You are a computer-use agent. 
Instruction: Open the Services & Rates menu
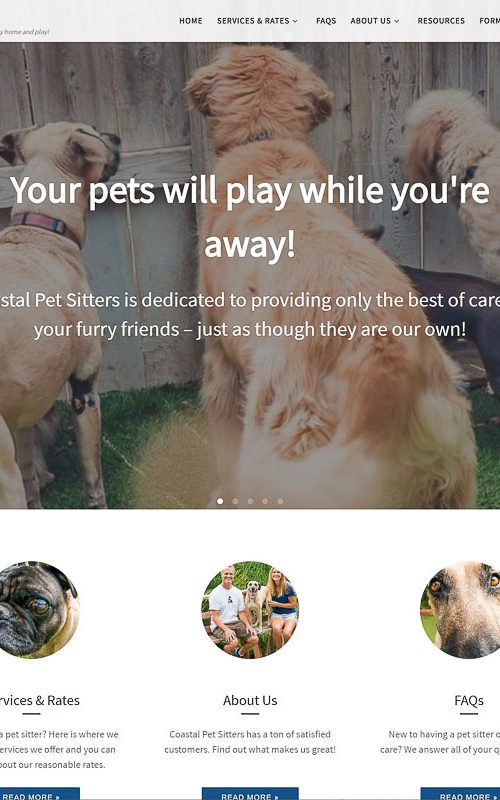click(253, 21)
